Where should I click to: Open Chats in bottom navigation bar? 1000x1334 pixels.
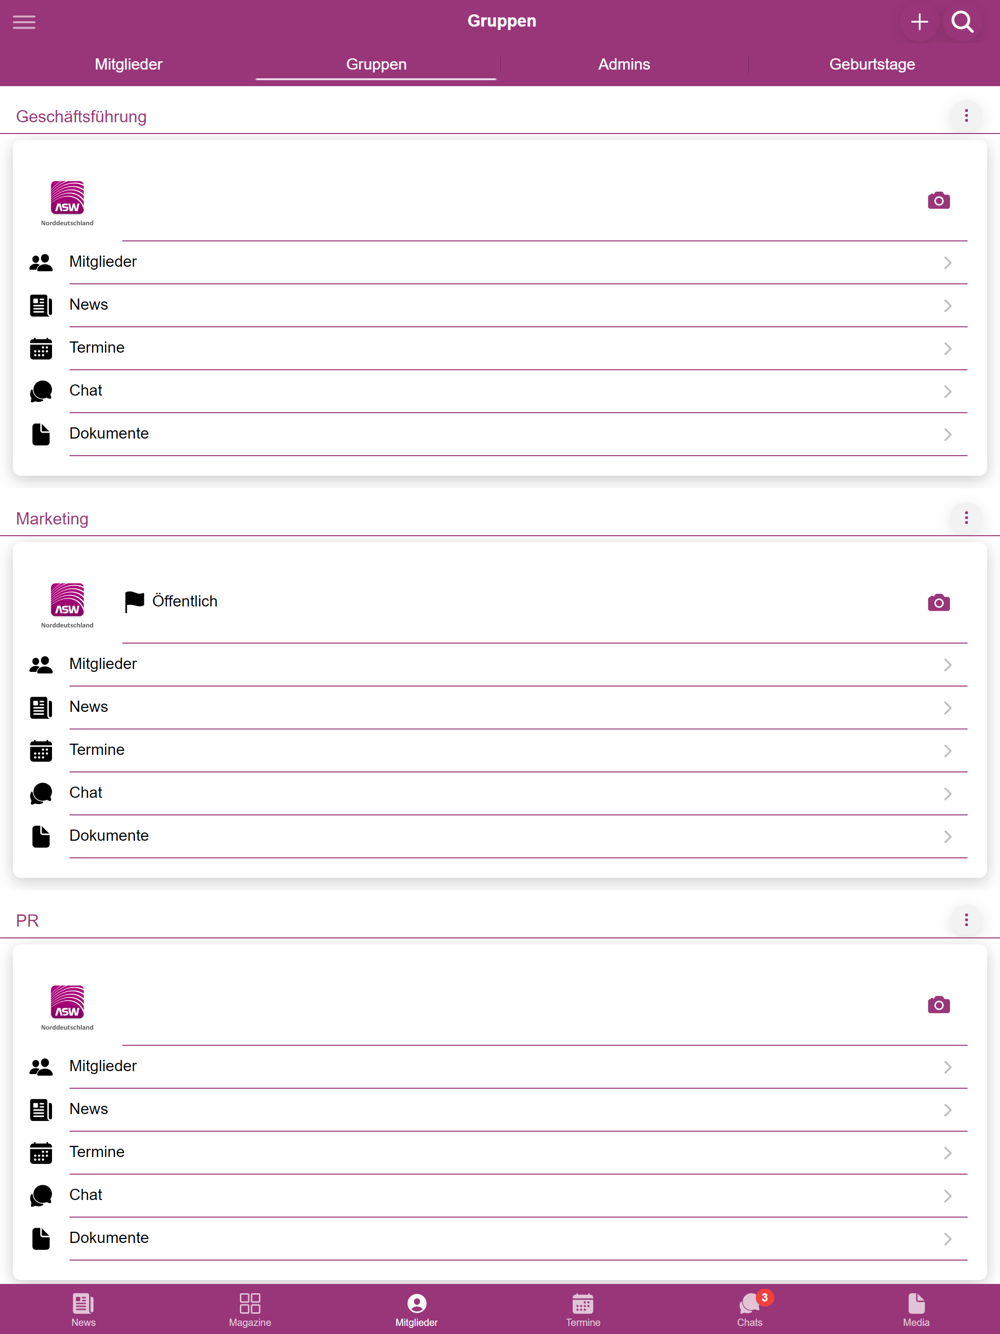750,1309
